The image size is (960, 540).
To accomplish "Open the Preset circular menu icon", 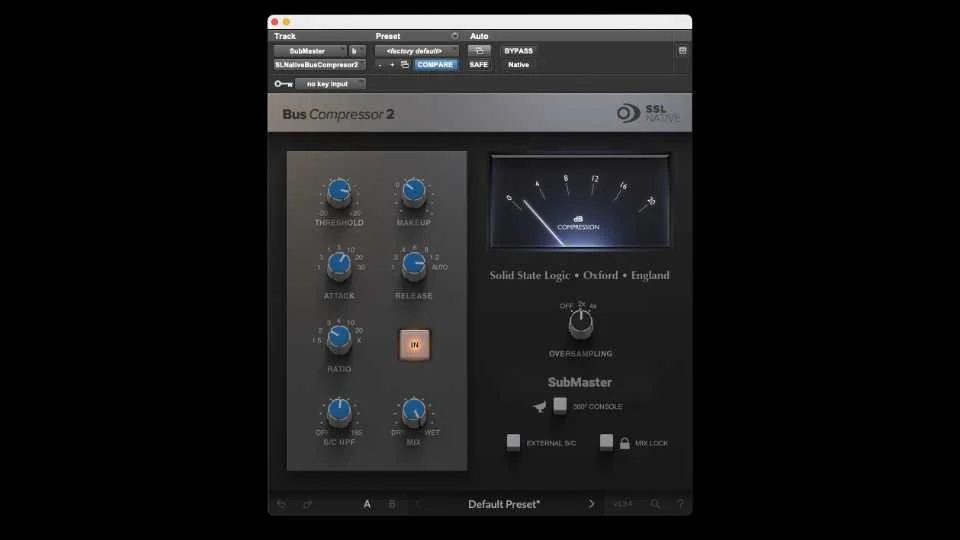I will 454,36.
